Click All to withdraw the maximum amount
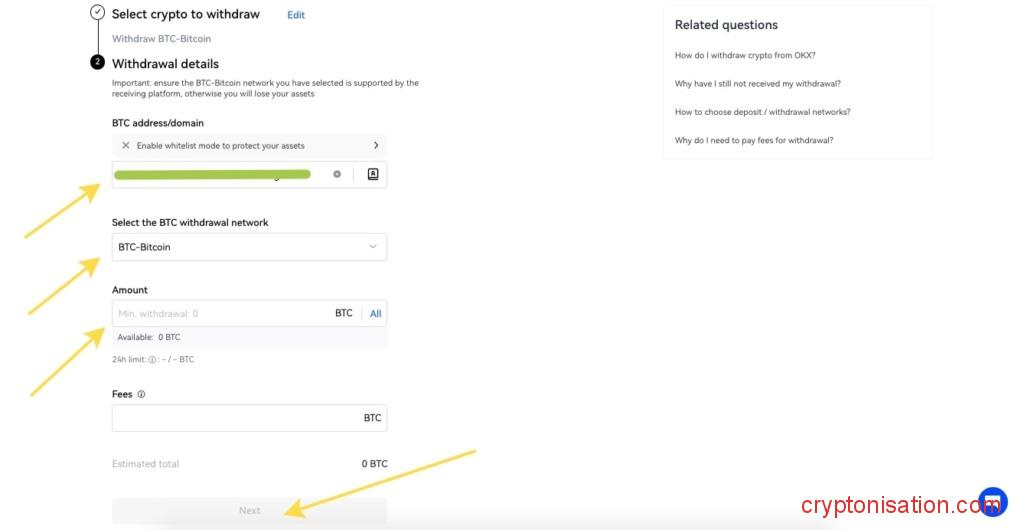The width and height of the screenshot is (1024, 530). coord(376,313)
